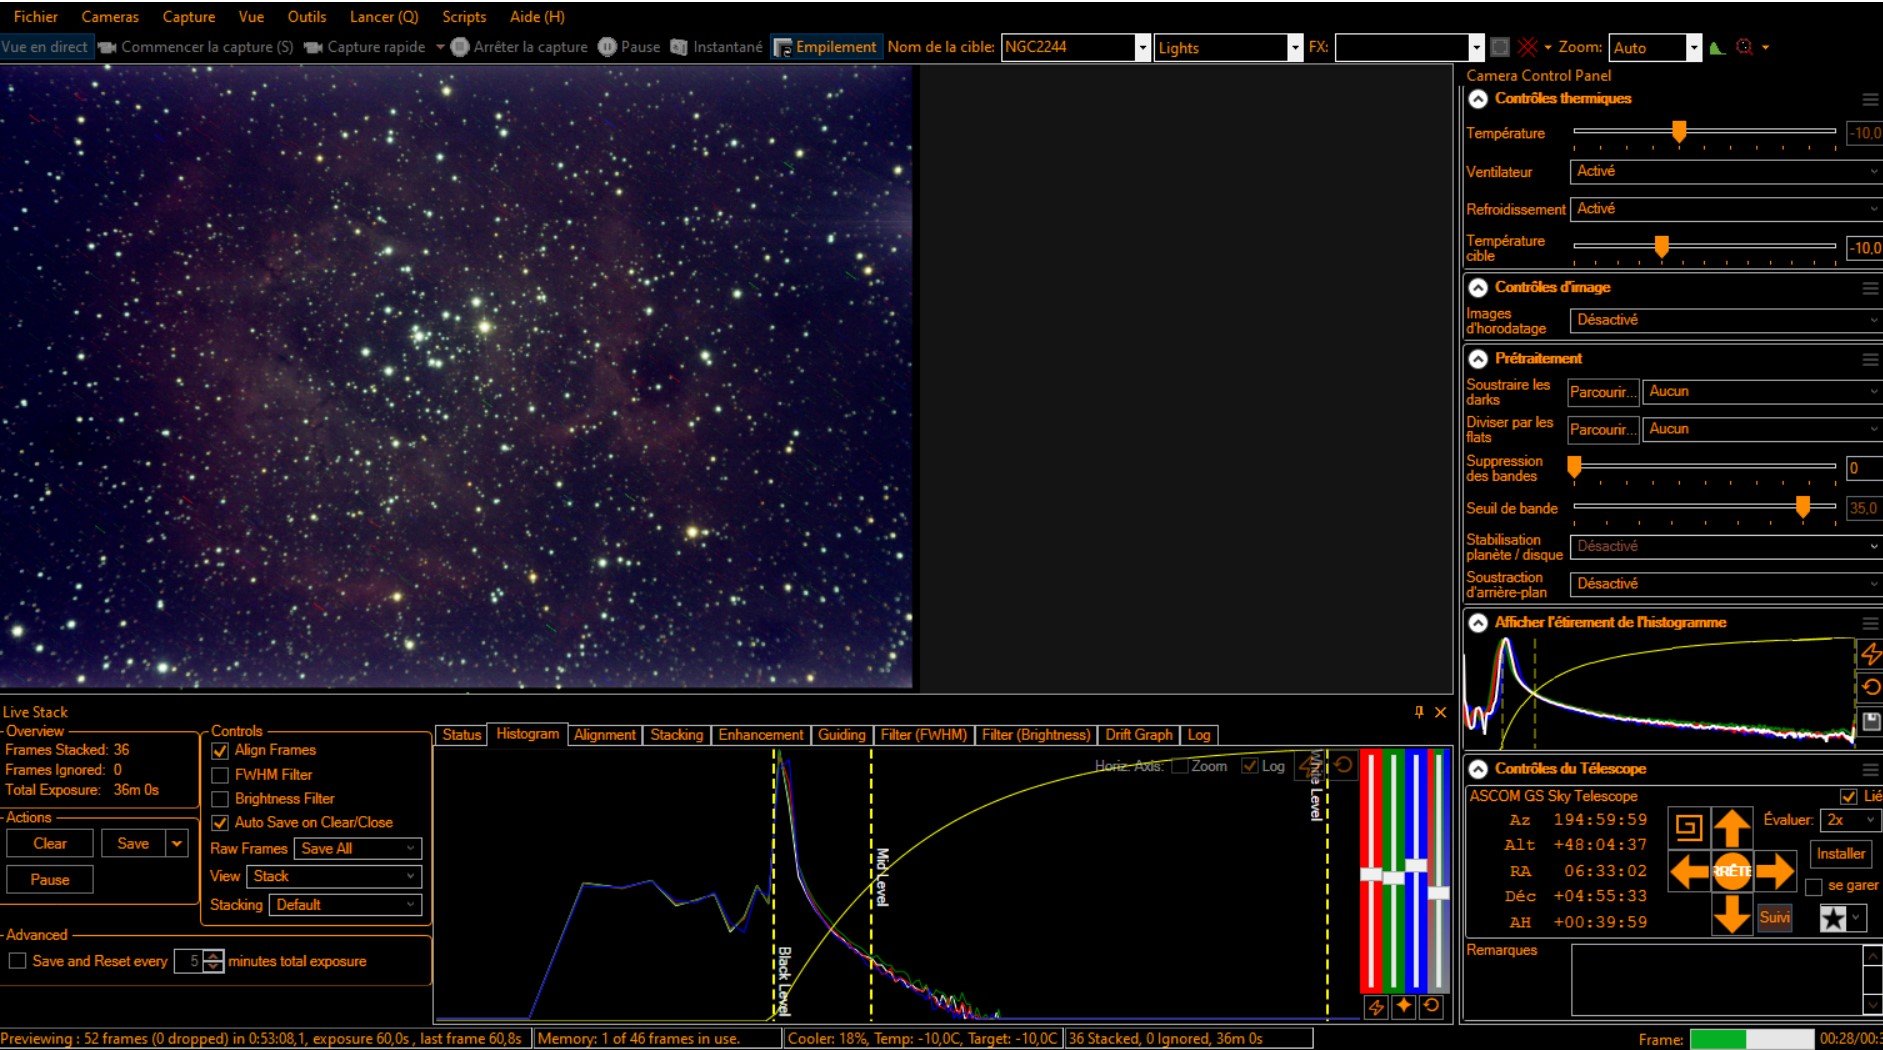Switch to the Drift Graph tab
Image resolution: width=1883 pixels, height=1050 pixels.
pos(1139,735)
